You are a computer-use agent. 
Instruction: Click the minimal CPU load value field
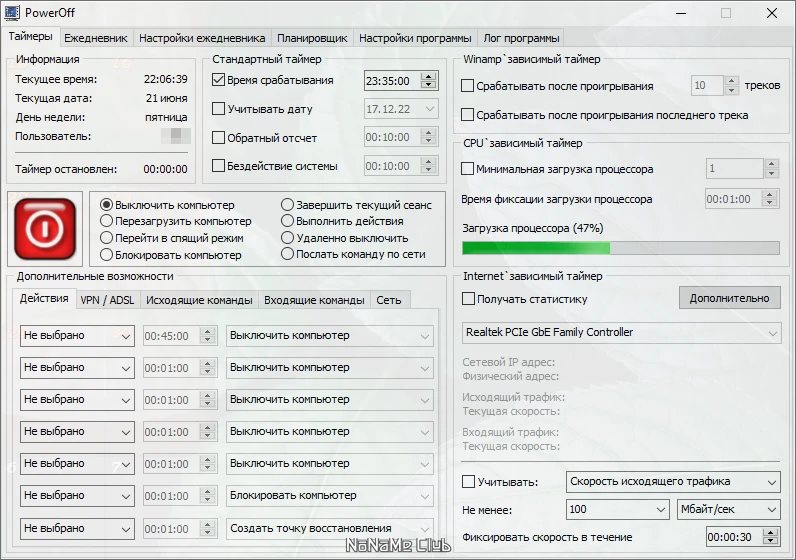(734, 168)
